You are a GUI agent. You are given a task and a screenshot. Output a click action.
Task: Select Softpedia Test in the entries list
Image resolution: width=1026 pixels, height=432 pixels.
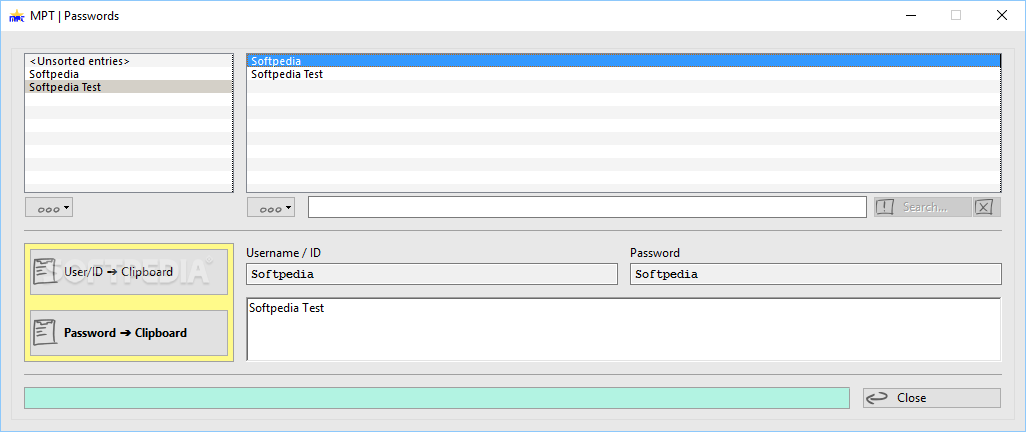[x=624, y=74]
